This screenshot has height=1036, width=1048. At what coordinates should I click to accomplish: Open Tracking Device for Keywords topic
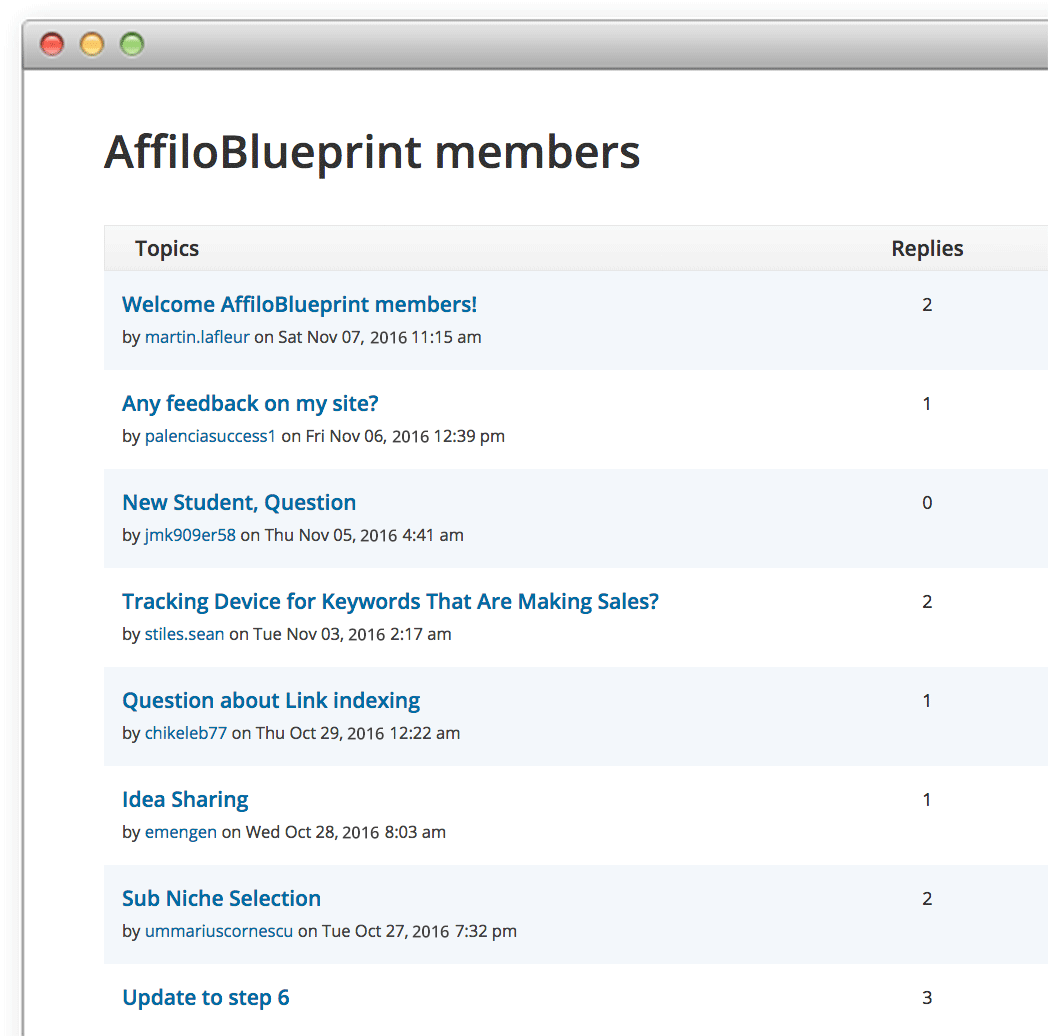(390, 602)
